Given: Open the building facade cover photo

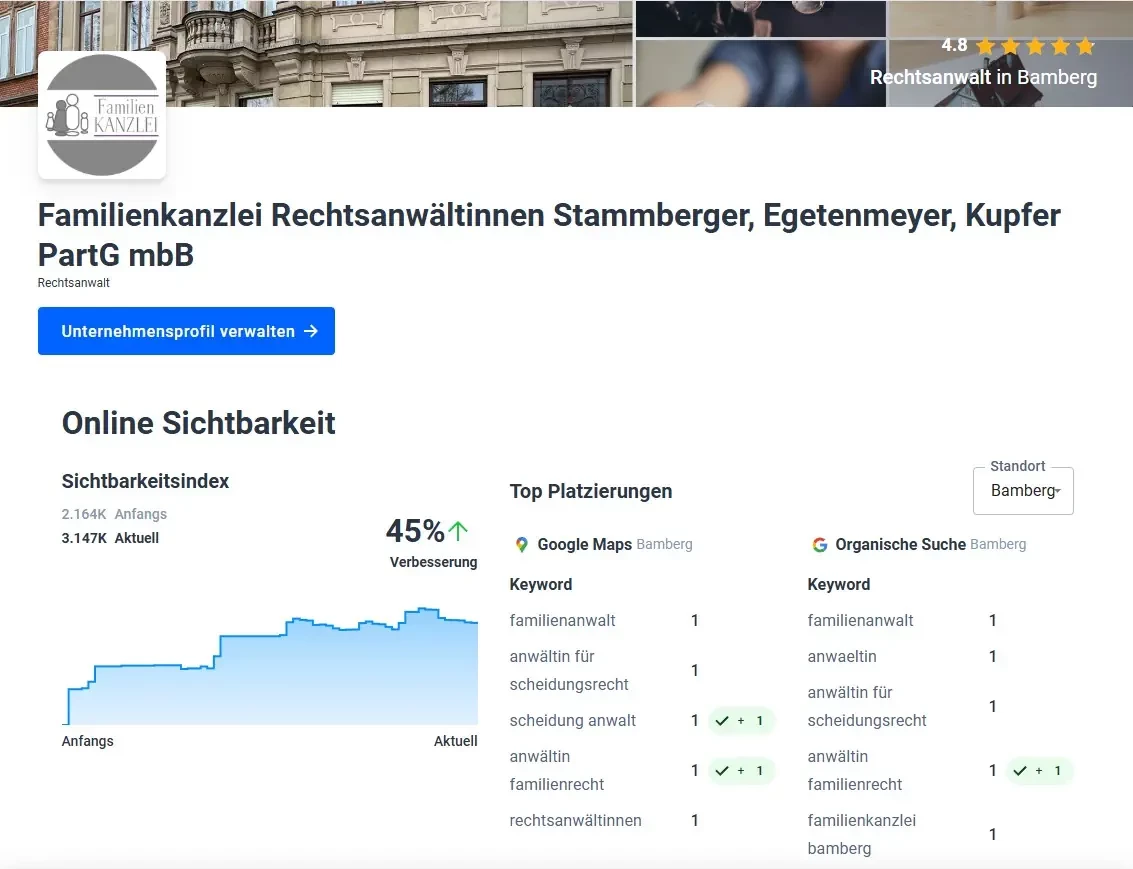Looking at the screenshot, I should pos(400,50).
